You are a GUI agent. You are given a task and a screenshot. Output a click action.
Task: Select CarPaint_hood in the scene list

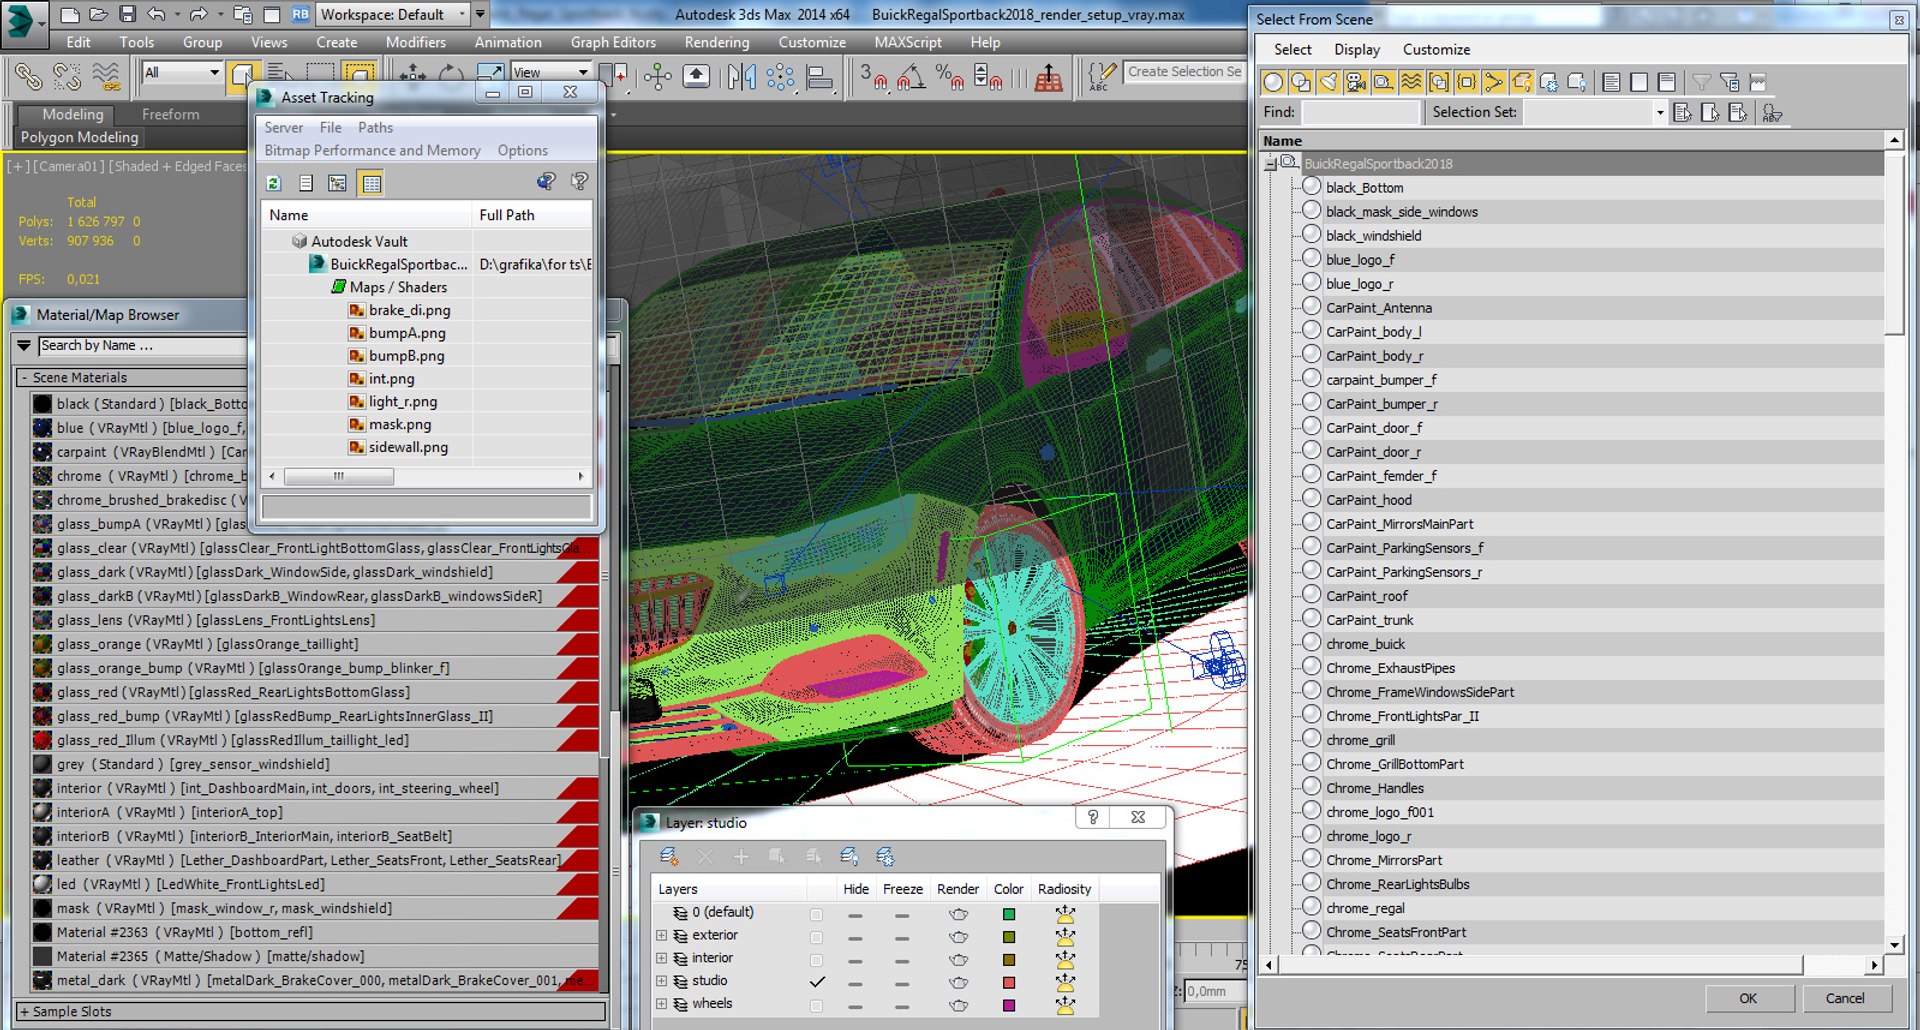pyautogui.click(x=1369, y=500)
